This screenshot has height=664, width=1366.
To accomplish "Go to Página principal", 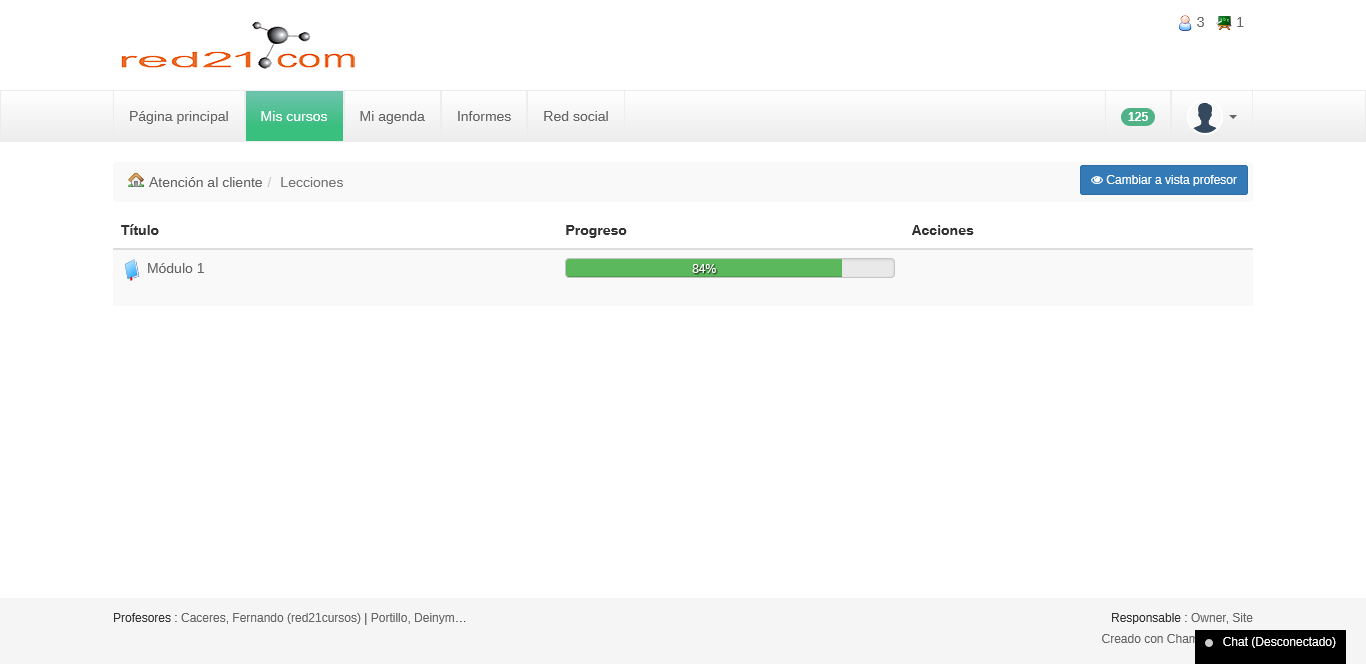I will point(179,117).
